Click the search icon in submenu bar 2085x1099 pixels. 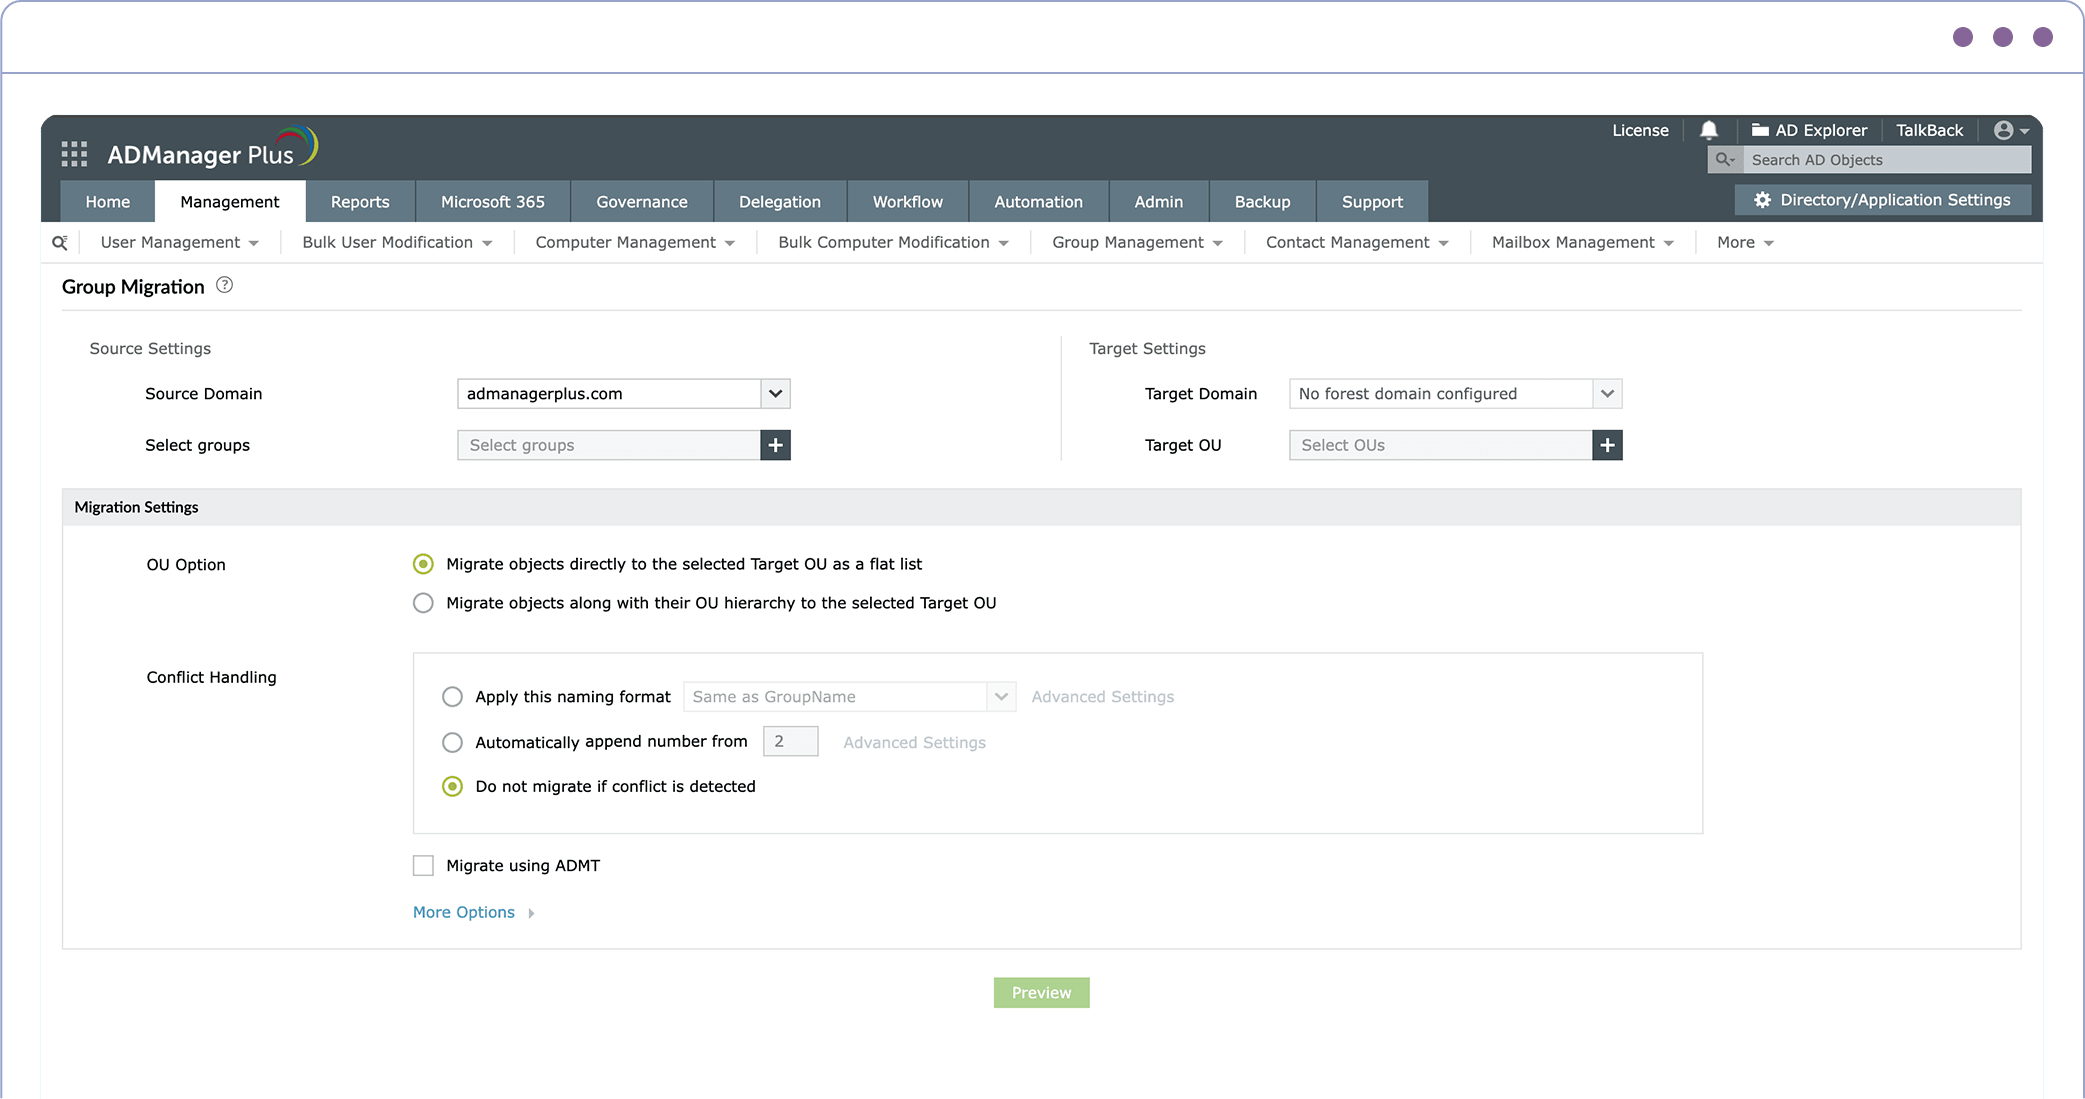[60, 242]
